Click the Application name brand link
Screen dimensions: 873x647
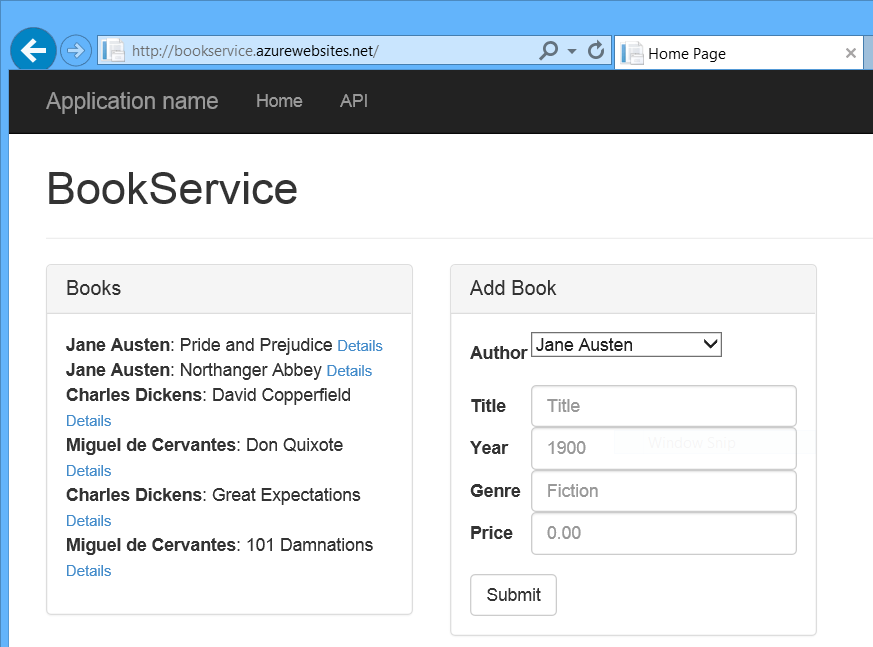point(131,101)
